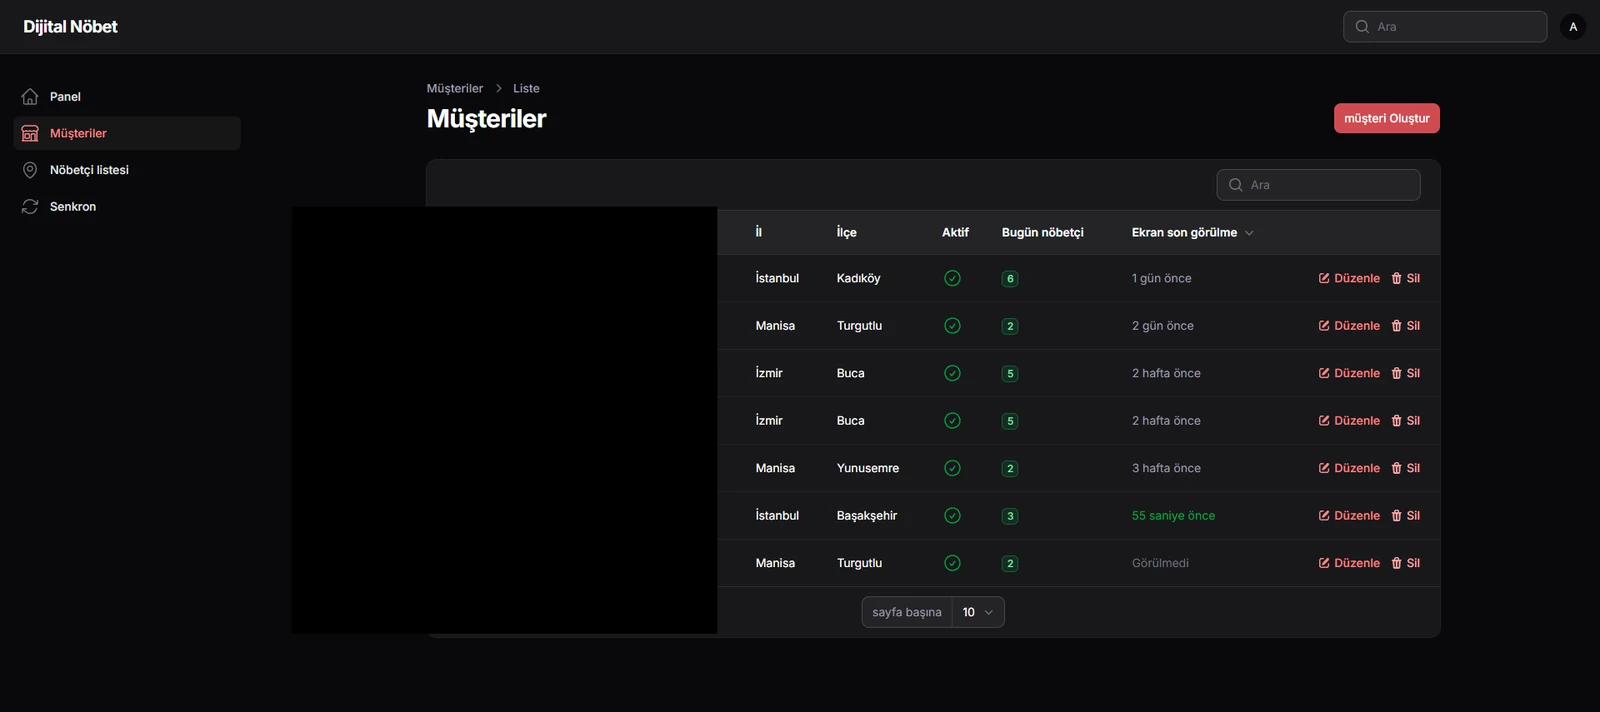
Task: Click the active check icon for Yunusemre
Action: tap(952, 468)
